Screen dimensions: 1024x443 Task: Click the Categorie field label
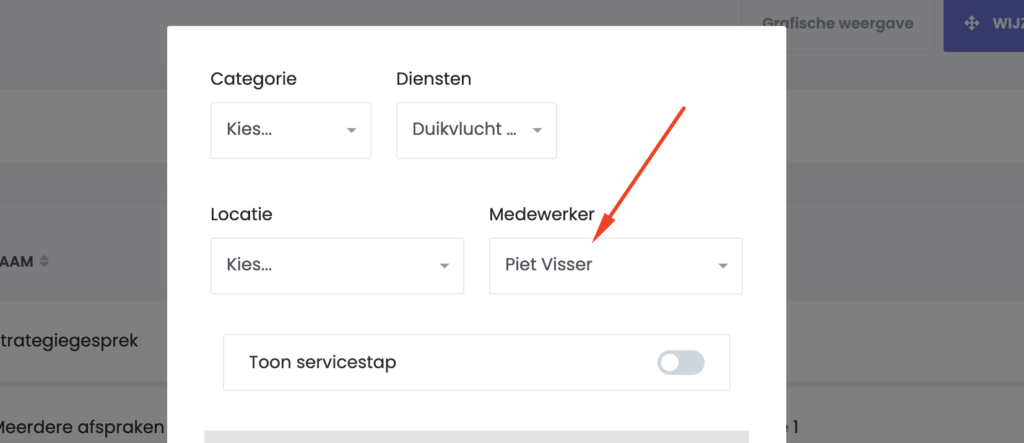click(253, 79)
